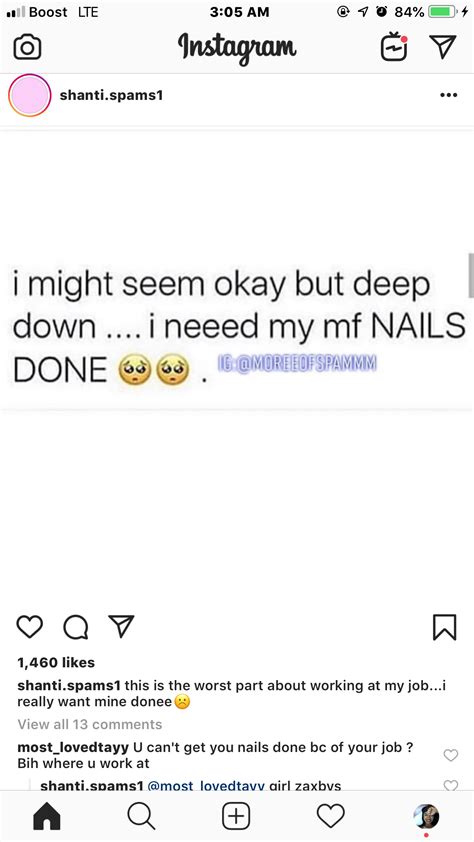Tap the three-dot post options menu

[448, 96]
